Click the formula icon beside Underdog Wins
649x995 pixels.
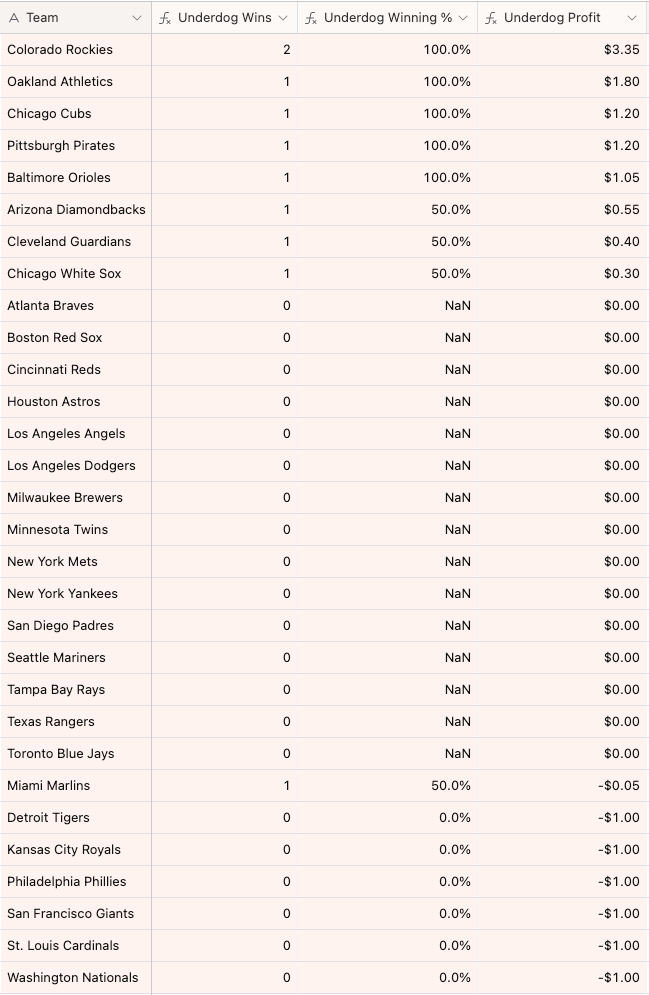(x=165, y=18)
